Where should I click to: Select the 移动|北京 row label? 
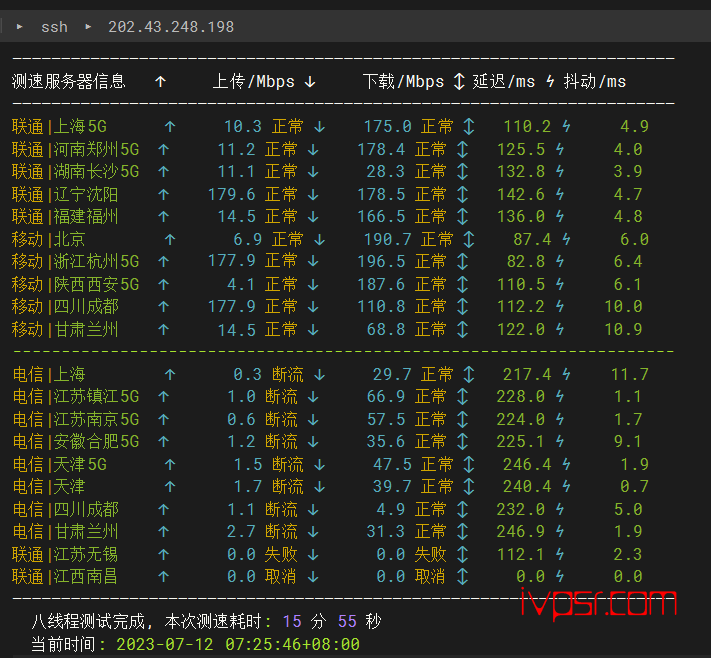[x=49, y=239]
